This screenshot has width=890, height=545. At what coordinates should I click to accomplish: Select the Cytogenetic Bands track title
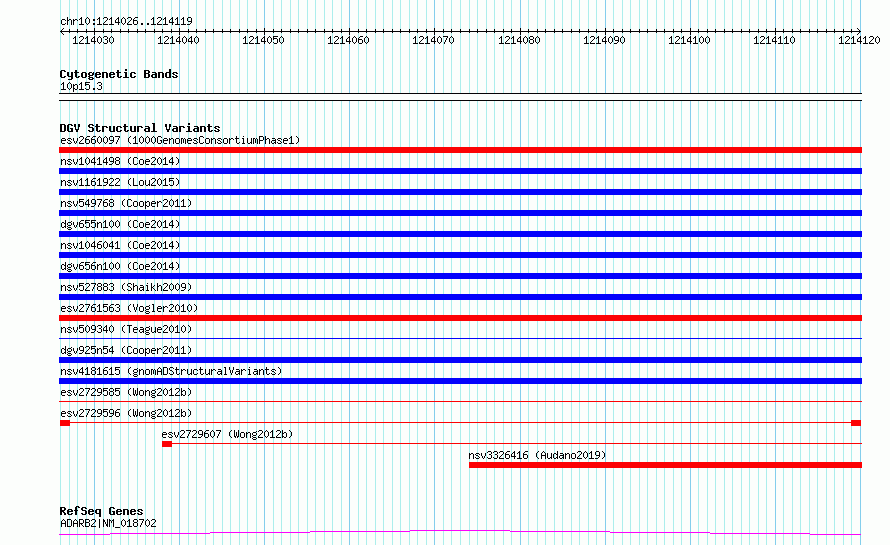click(119, 74)
